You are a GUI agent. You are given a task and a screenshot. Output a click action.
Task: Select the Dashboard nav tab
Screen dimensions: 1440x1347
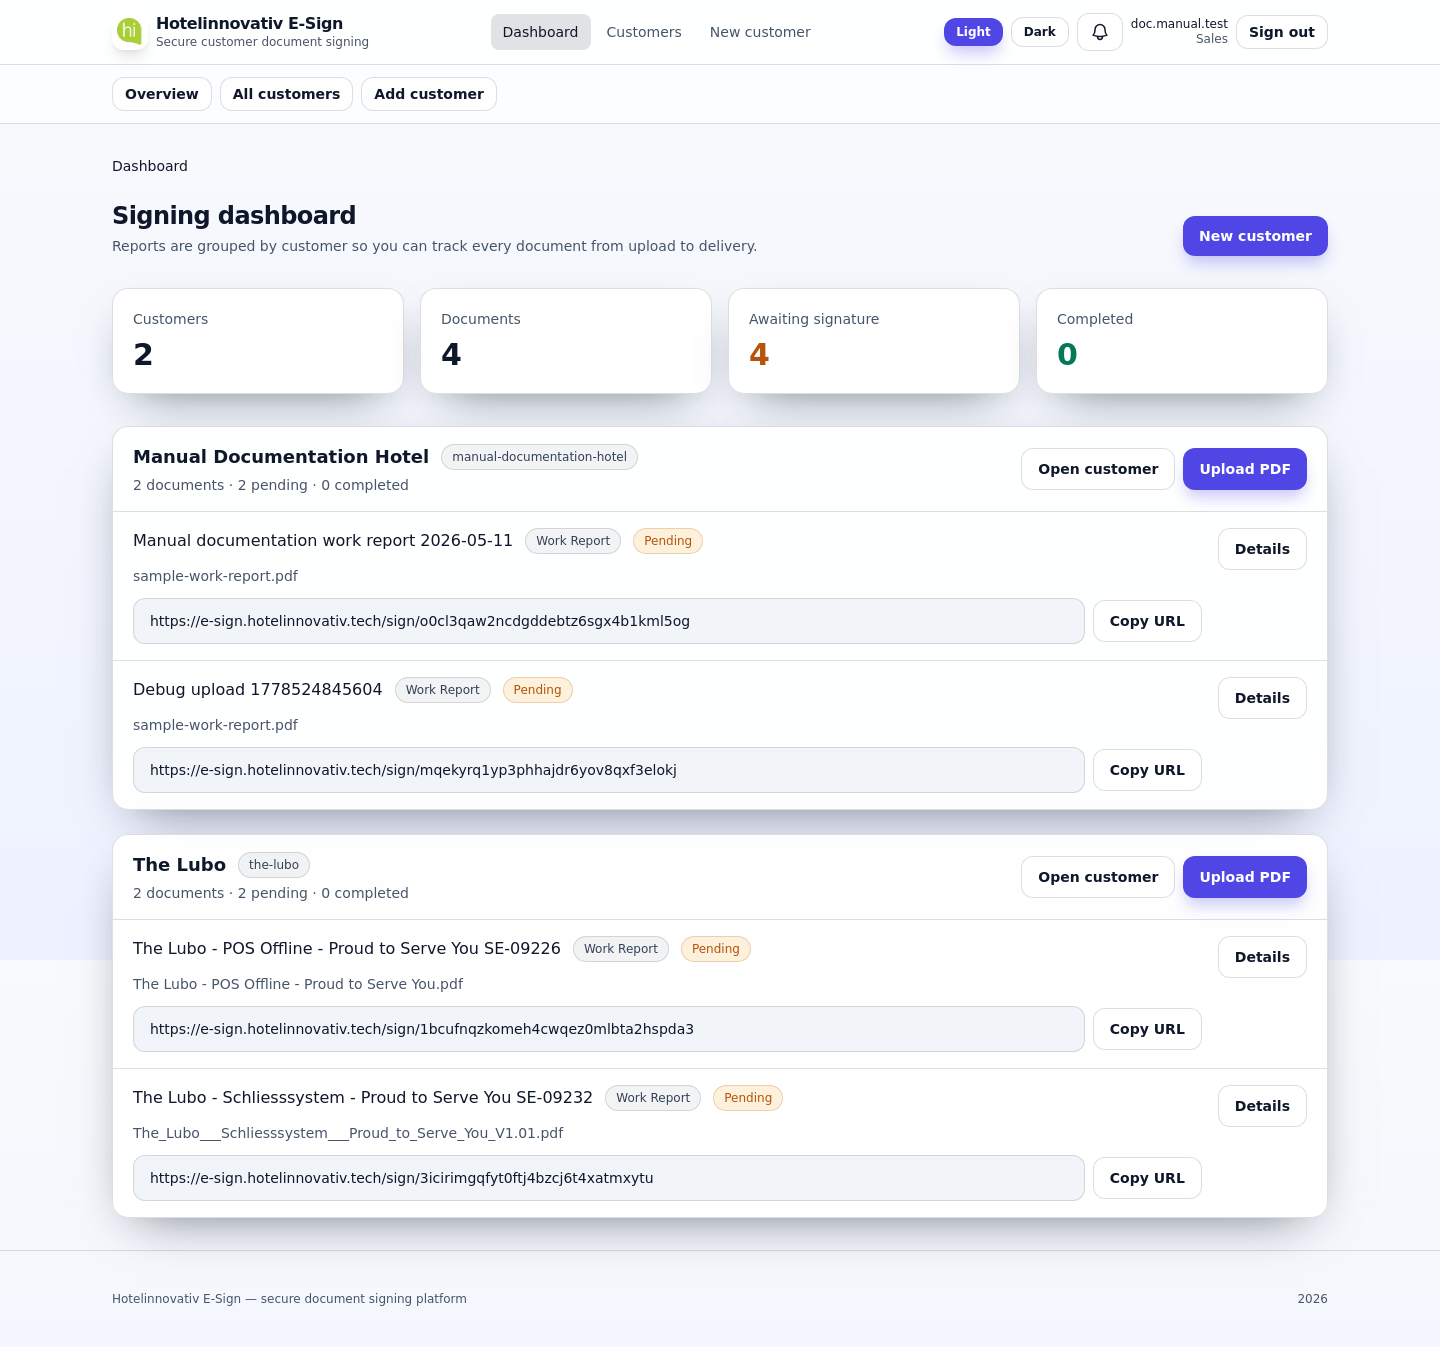pyautogui.click(x=540, y=32)
